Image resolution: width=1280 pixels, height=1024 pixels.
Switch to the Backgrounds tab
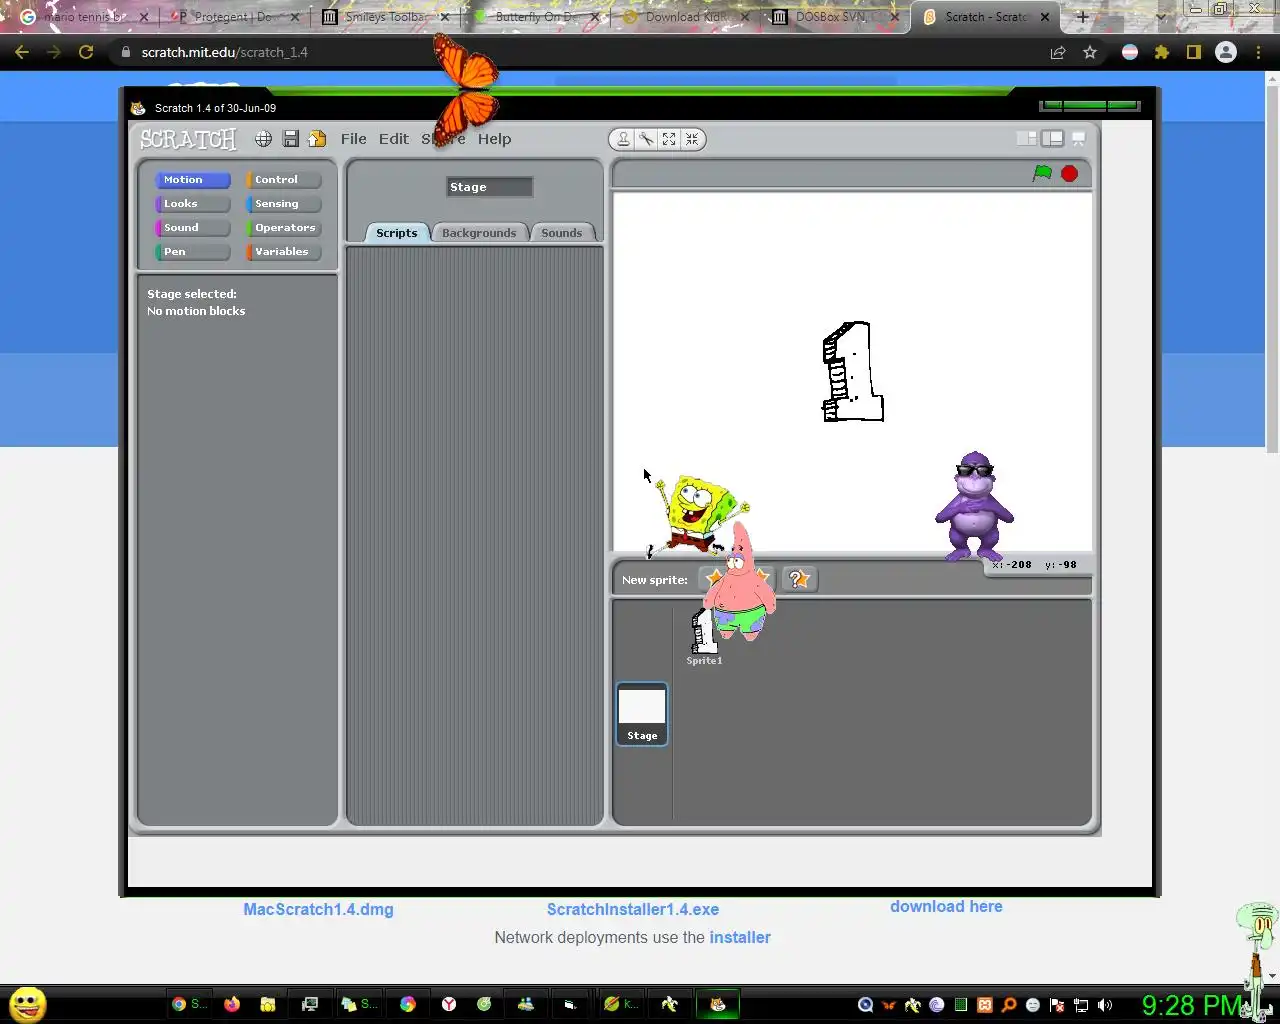pyautogui.click(x=479, y=233)
